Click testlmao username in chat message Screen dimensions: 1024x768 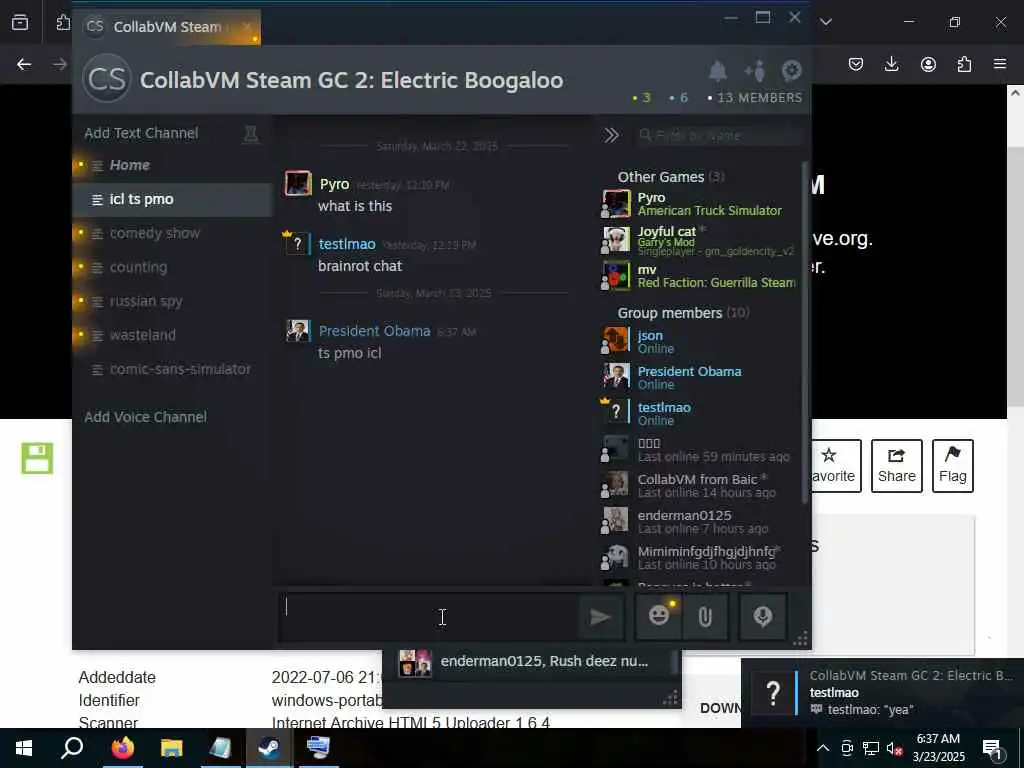pos(347,244)
